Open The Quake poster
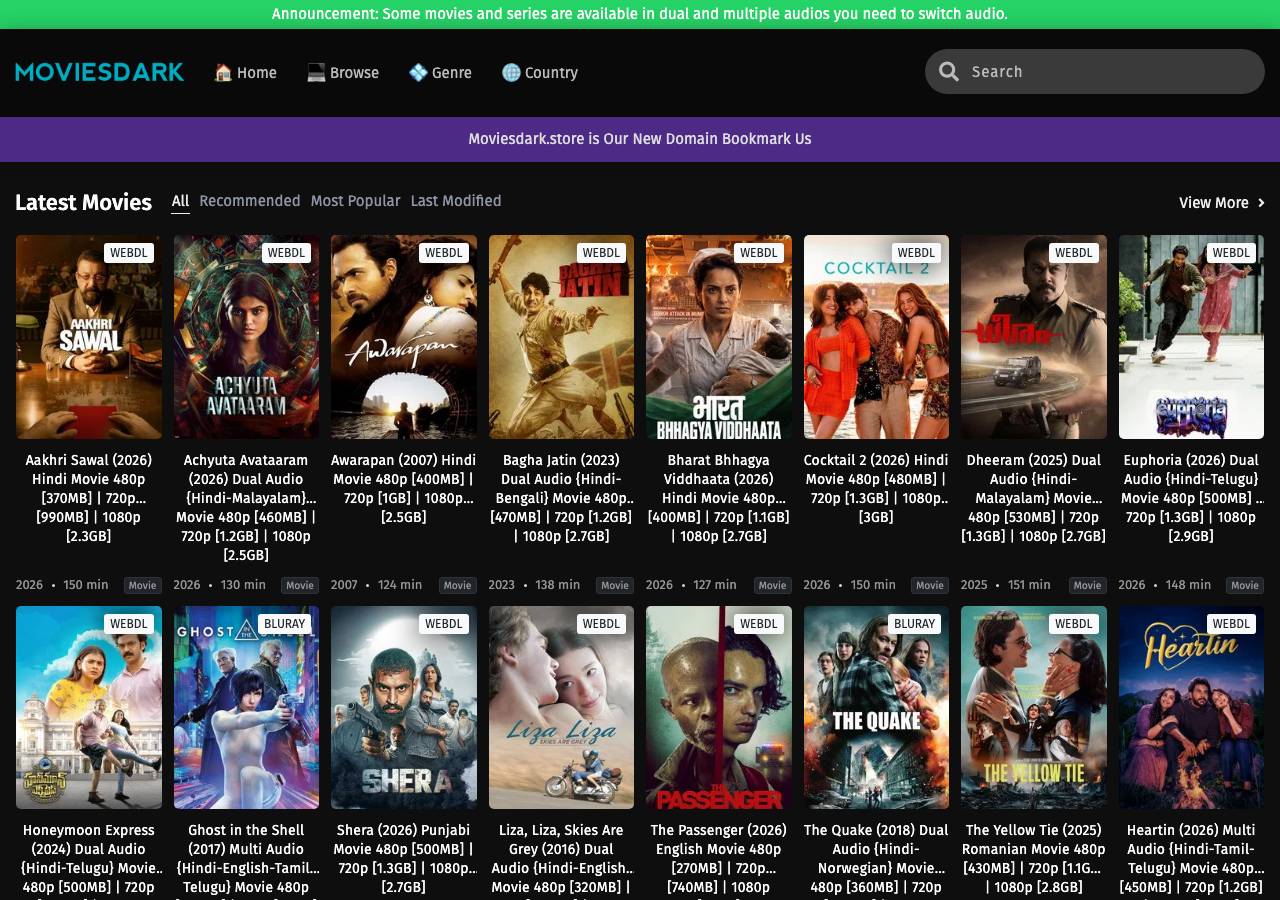The image size is (1280, 900). click(x=876, y=707)
